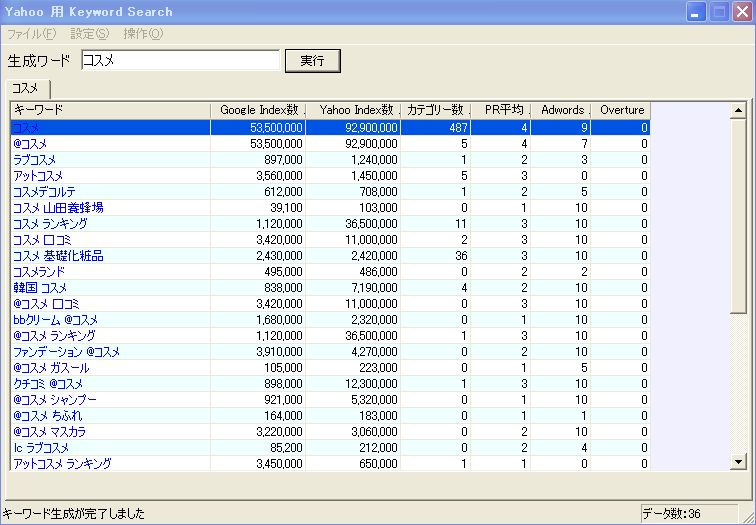
Task: Sort by Overture column header
Action: point(621,110)
